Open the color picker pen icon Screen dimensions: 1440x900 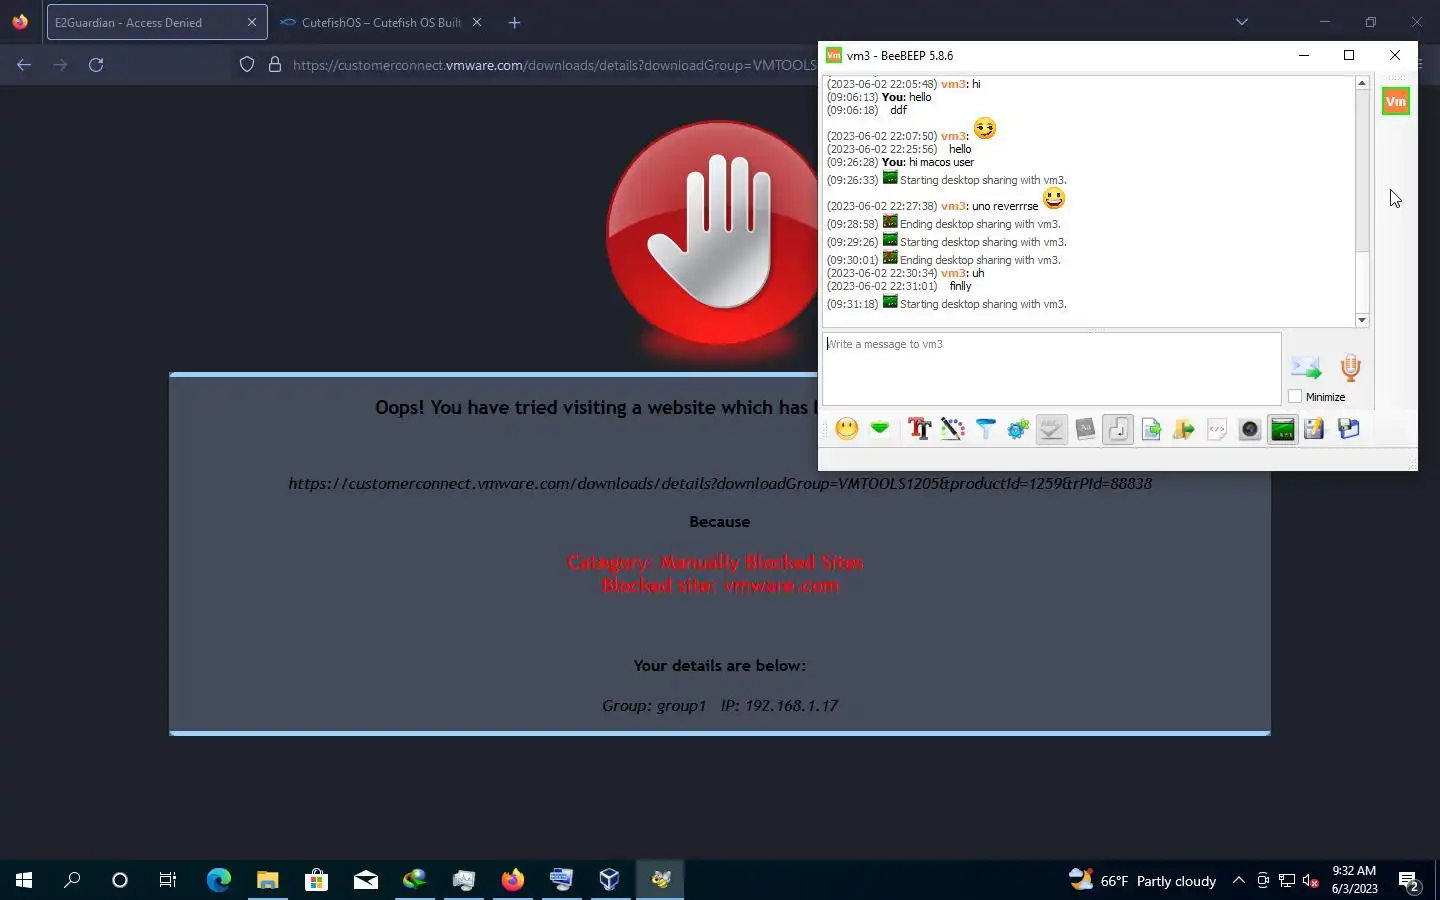click(x=952, y=429)
